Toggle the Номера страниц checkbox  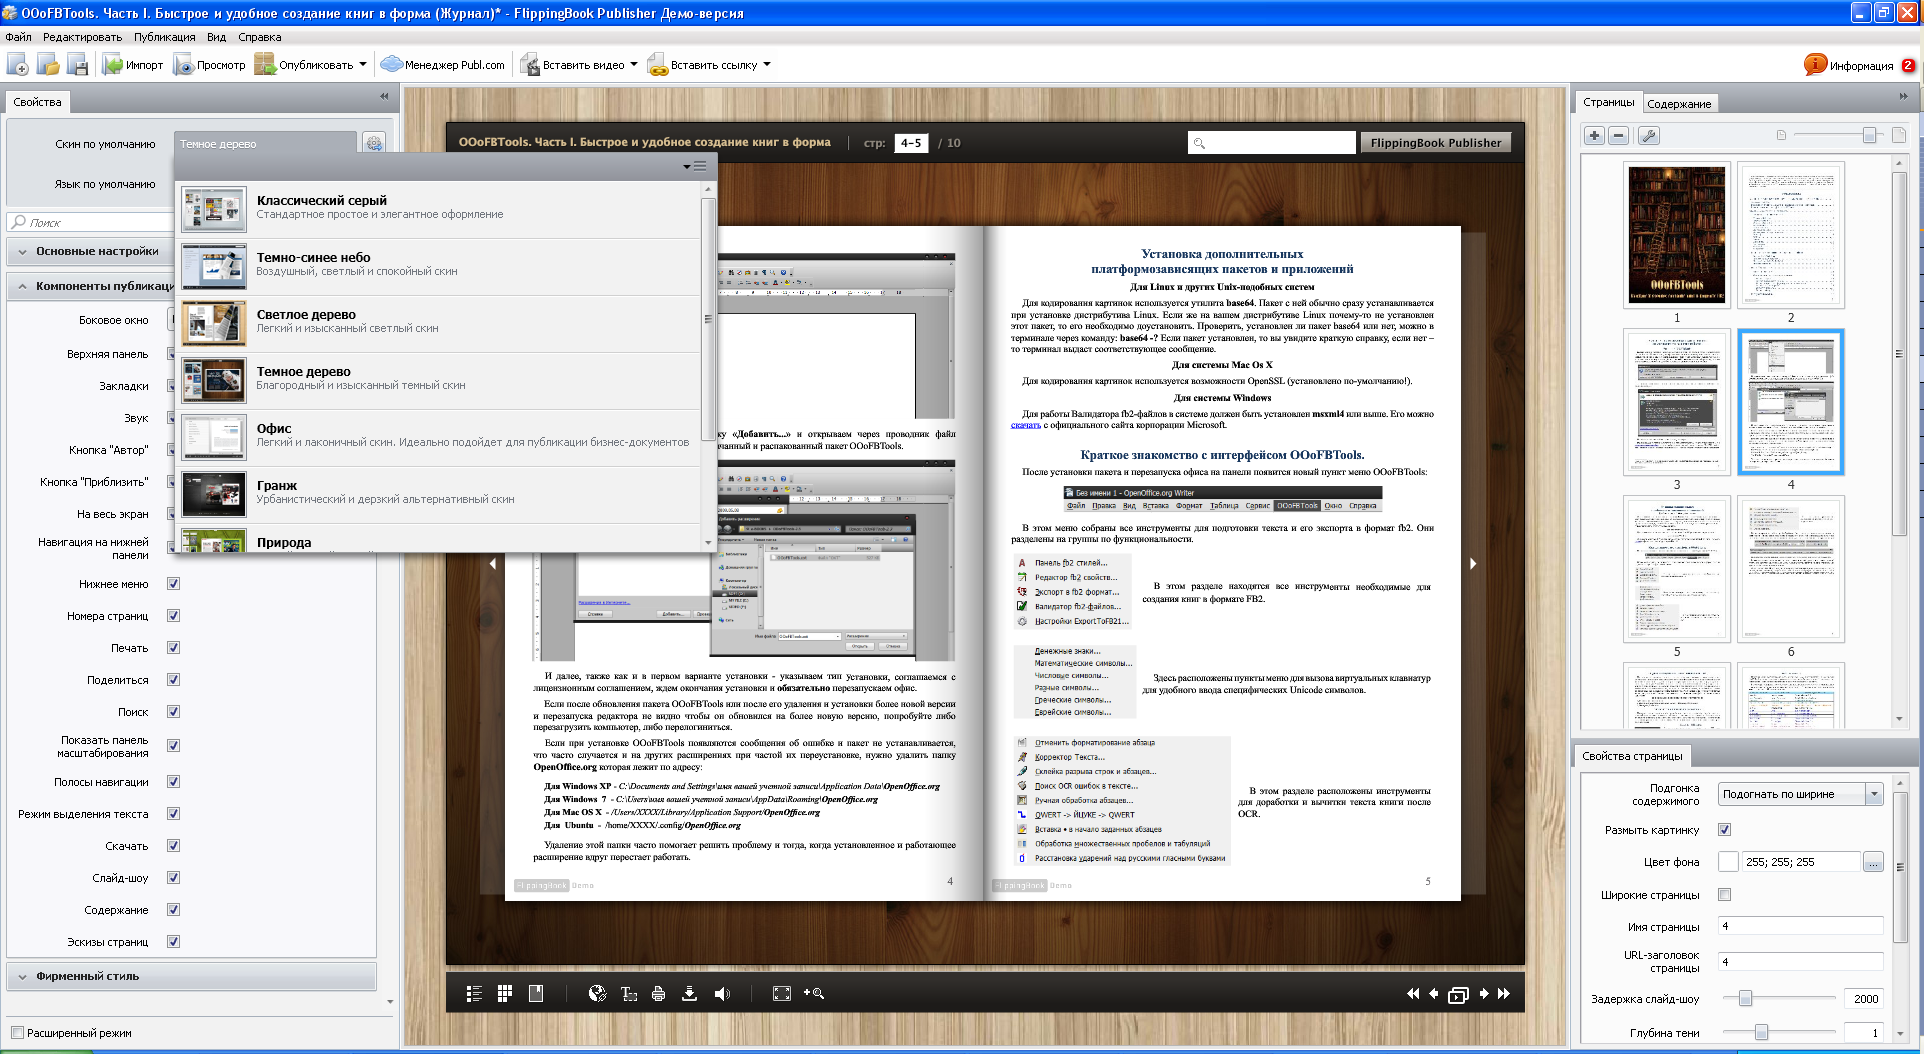tap(173, 616)
